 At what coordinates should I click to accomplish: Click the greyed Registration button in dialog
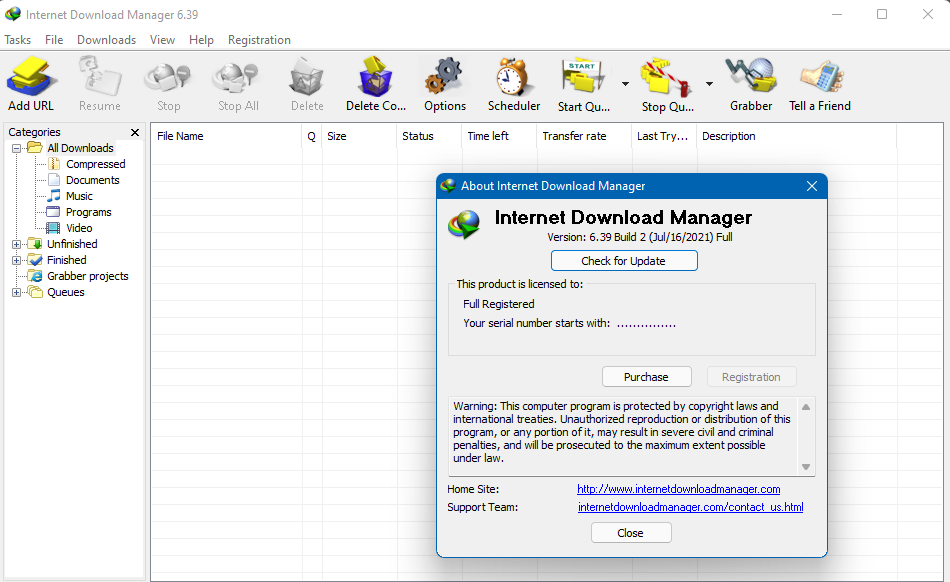point(751,377)
